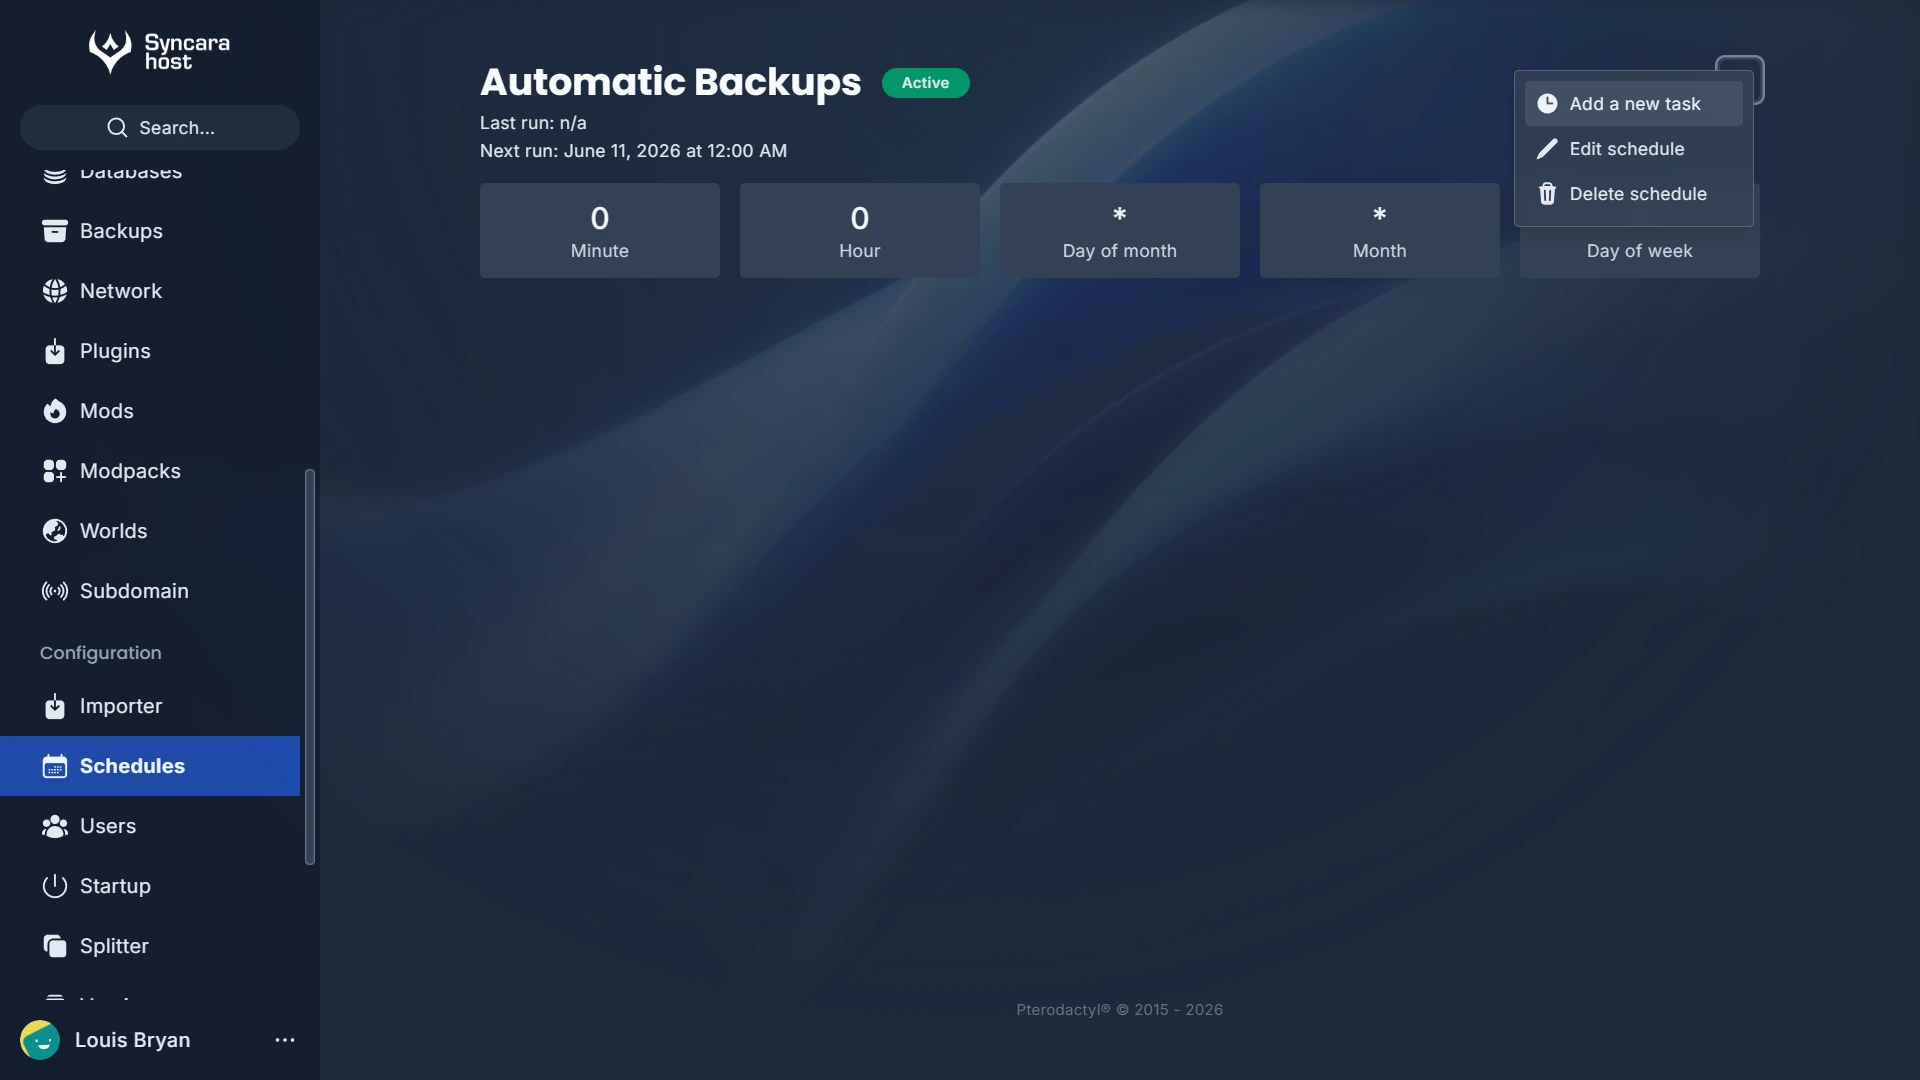Open the Plugins section
The height and width of the screenshot is (1080, 1920).
(x=150, y=351)
